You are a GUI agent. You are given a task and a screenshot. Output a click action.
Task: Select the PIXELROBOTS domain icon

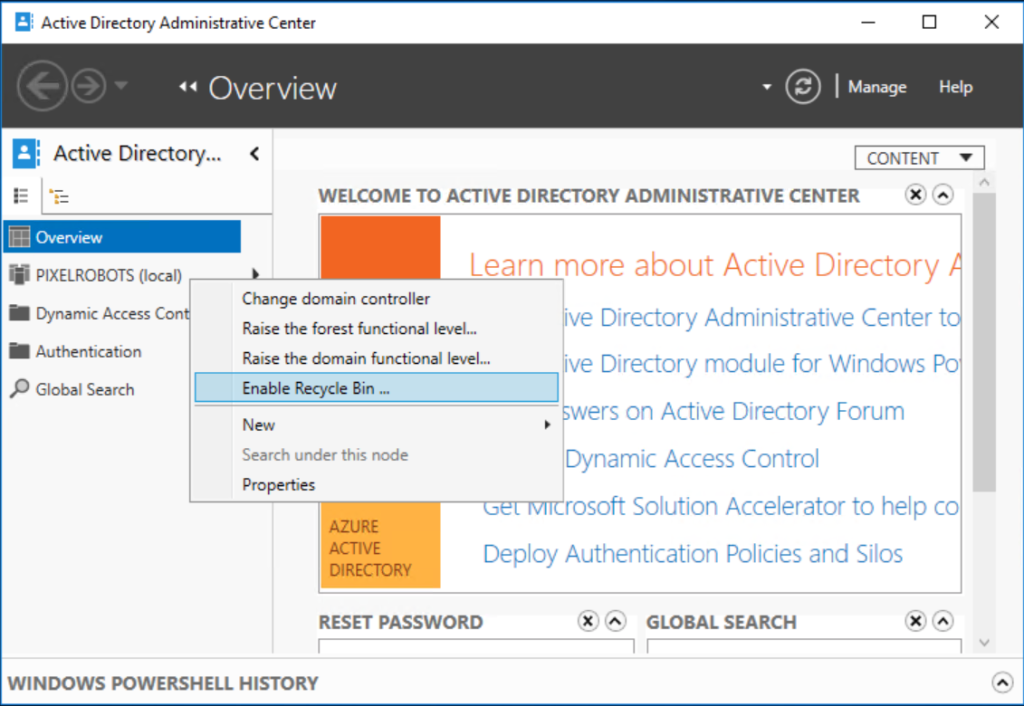click(x=22, y=274)
